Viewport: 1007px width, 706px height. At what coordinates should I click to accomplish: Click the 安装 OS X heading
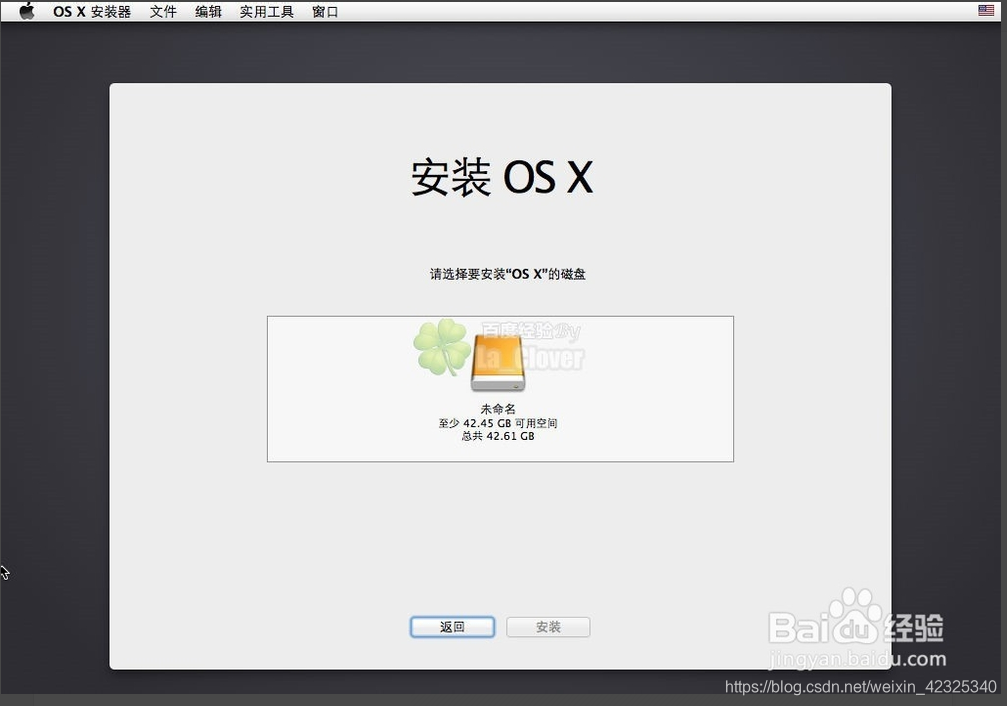[x=502, y=177]
